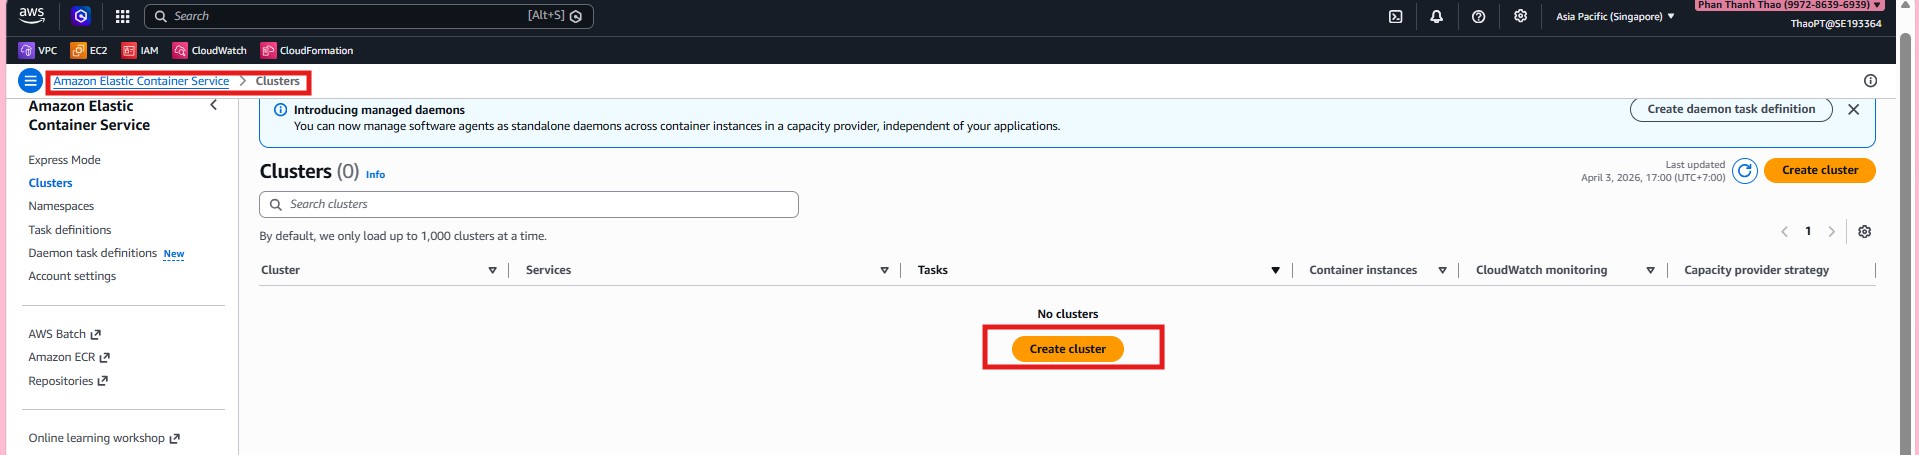The image size is (1919, 455).
Task: Click the Create cluster button under No clusters
Action: pyautogui.click(x=1067, y=349)
